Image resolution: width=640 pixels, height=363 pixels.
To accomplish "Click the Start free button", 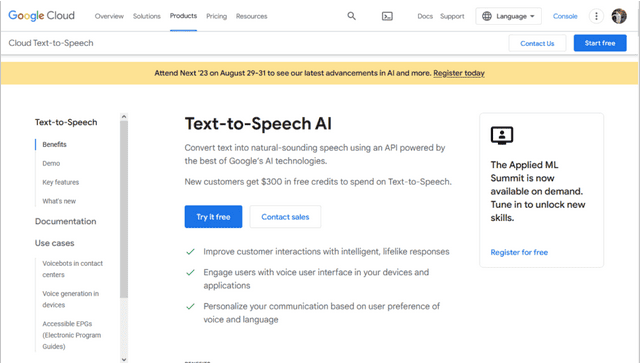I will 600,43.
